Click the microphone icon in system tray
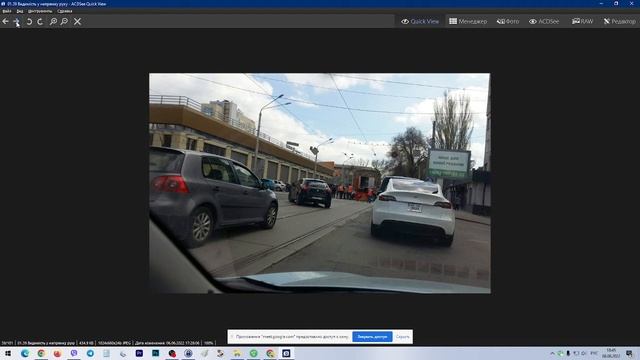 [568, 353]
